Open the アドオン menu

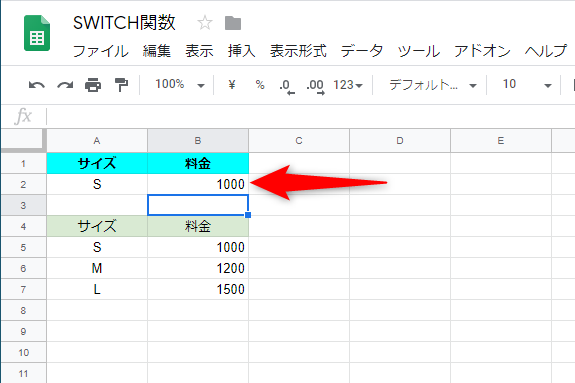point(482,51)
